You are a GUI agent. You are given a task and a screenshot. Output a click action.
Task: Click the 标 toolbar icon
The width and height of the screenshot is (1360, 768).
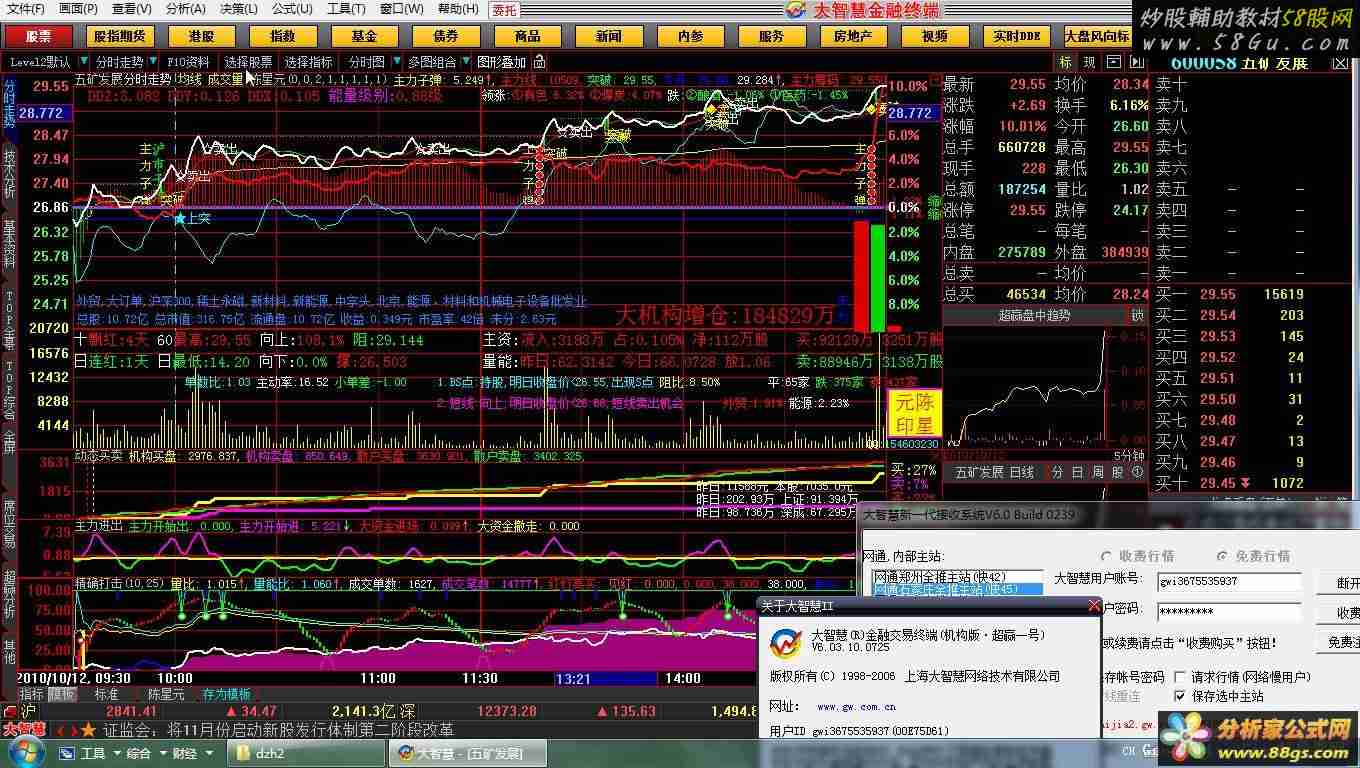coord(1065,62)
